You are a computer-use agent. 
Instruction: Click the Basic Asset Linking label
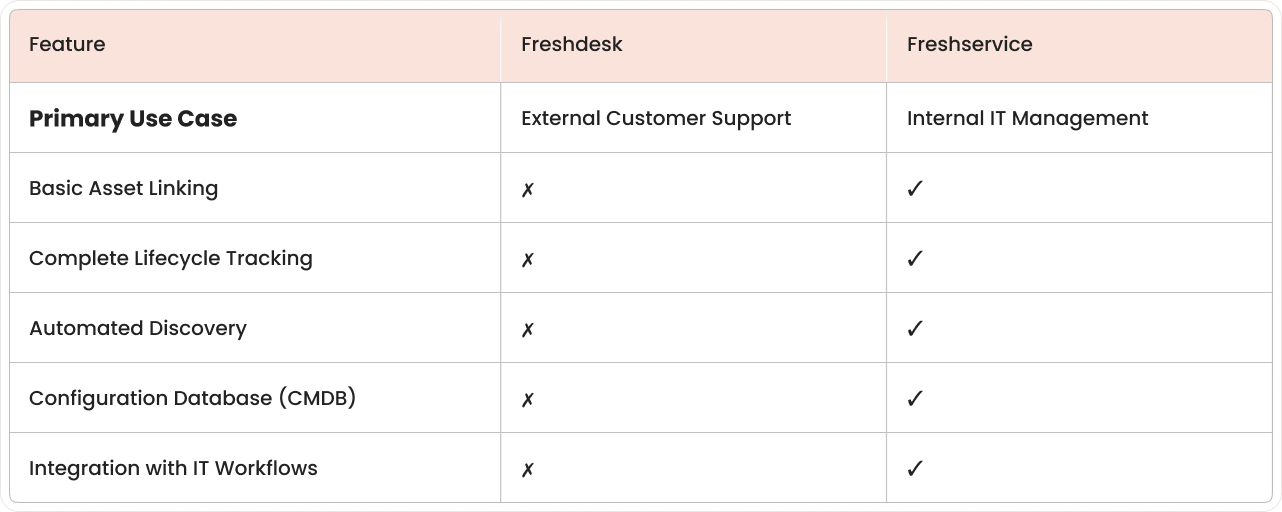[x=123, y=188]
